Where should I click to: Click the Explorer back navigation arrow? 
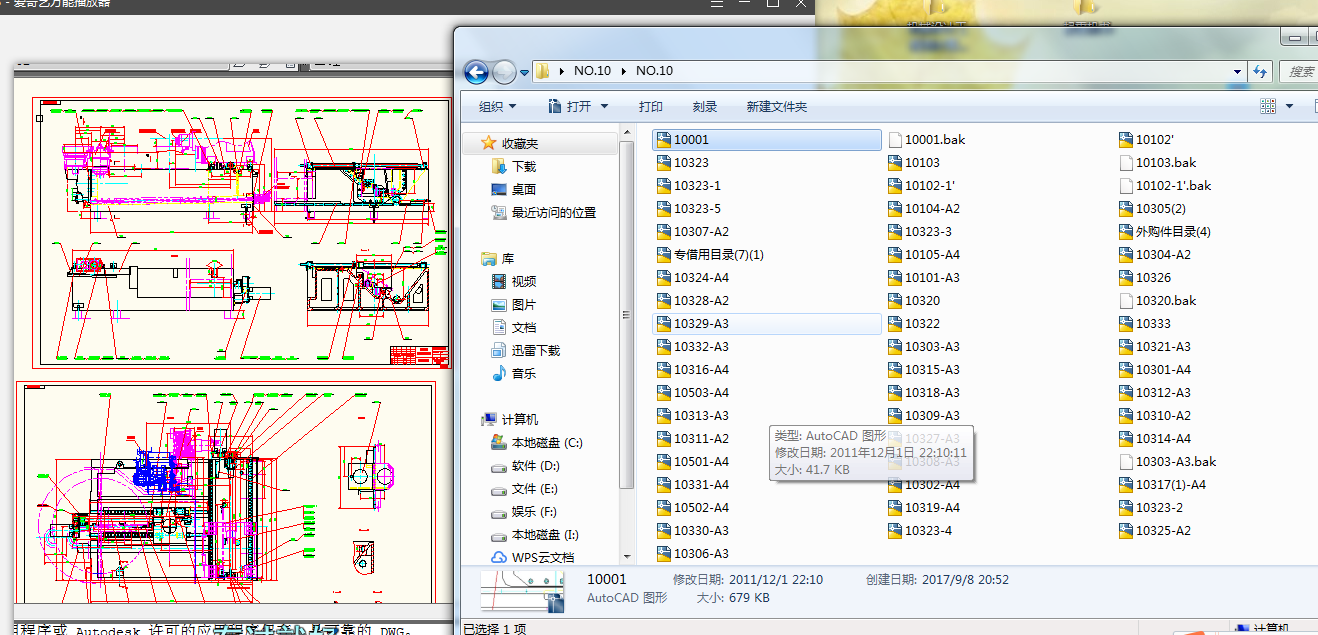(476, 71)
